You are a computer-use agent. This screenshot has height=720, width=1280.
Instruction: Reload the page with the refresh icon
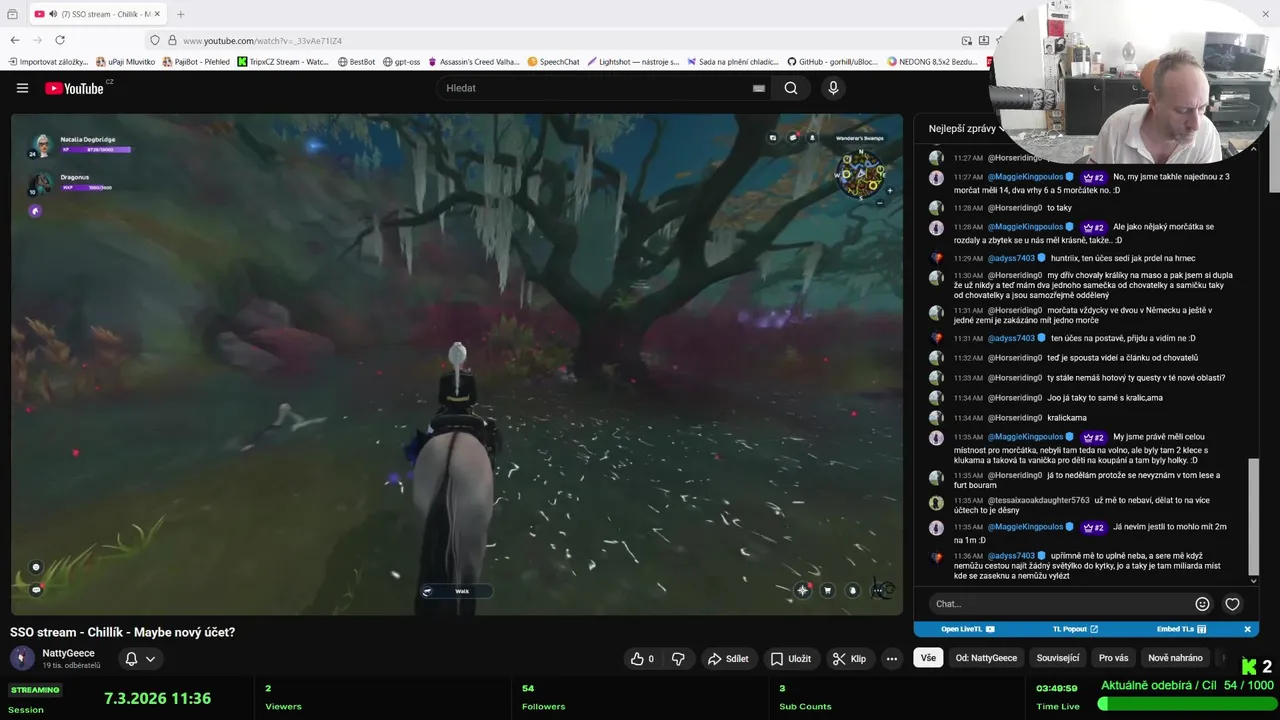click(60, 40)
